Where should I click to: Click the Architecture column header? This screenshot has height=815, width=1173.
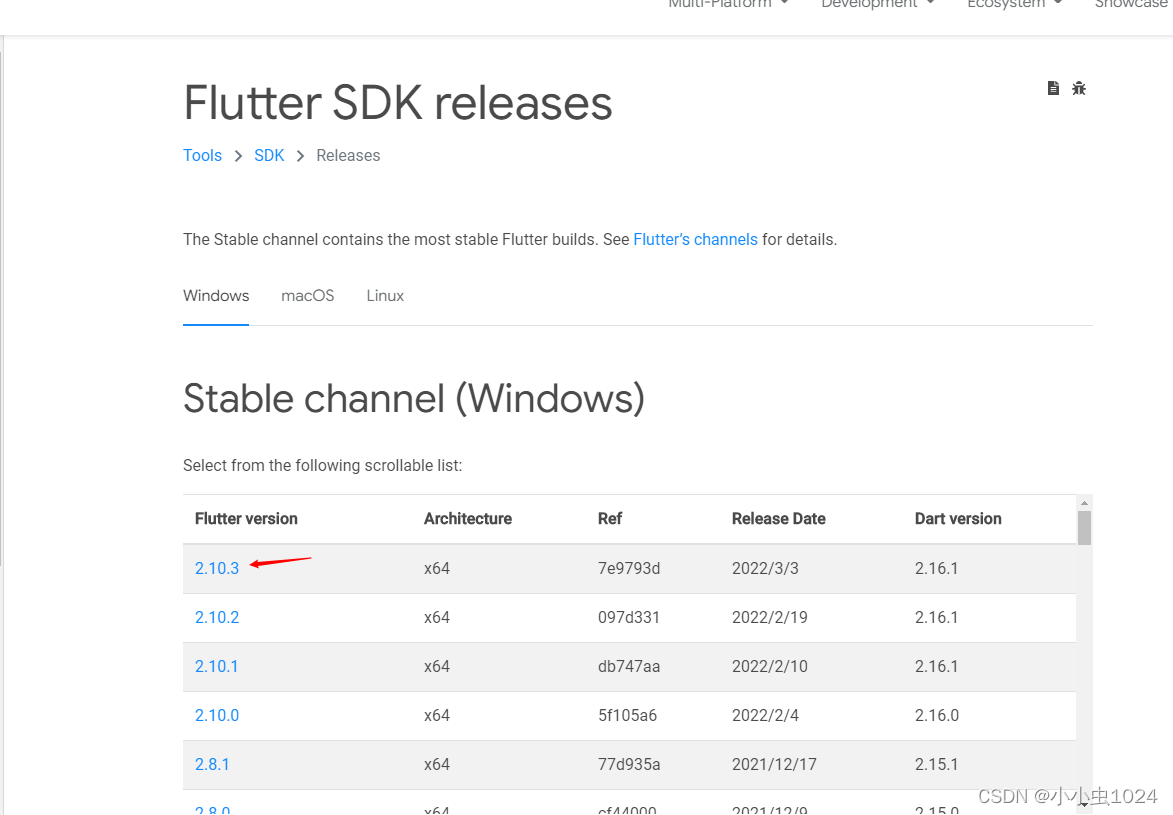tap(468, 519)
